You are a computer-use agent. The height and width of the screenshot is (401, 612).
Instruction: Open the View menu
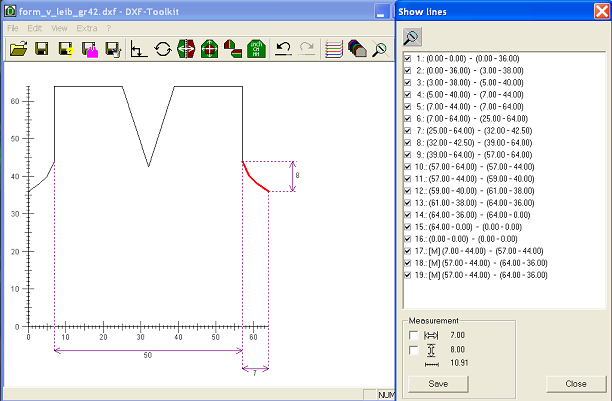(x=60, y=28)
